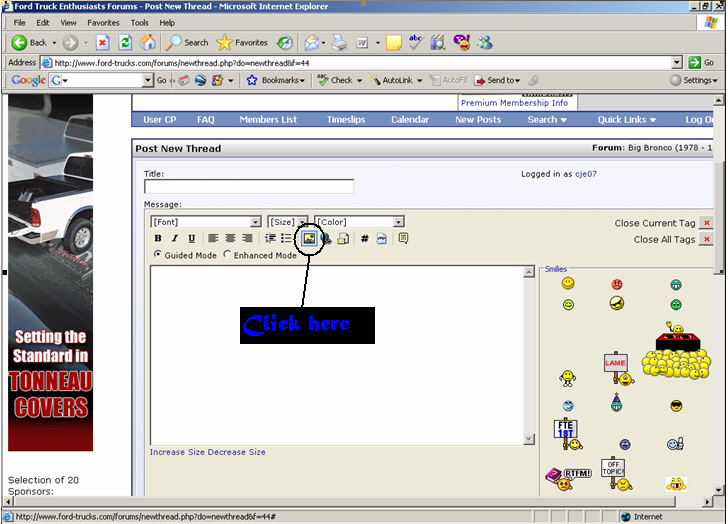Insert the red angry smiley
728x524 pixels.
tap(617, 284)
